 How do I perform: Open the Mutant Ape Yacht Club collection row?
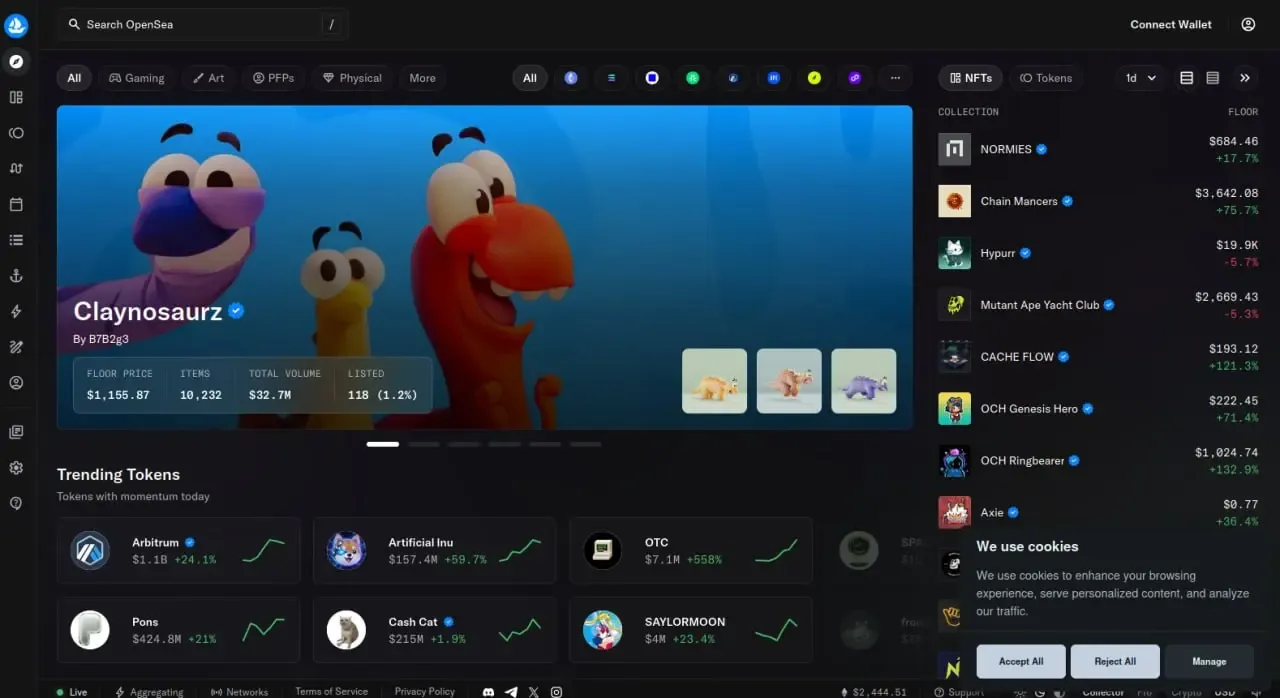[1098, 305]
